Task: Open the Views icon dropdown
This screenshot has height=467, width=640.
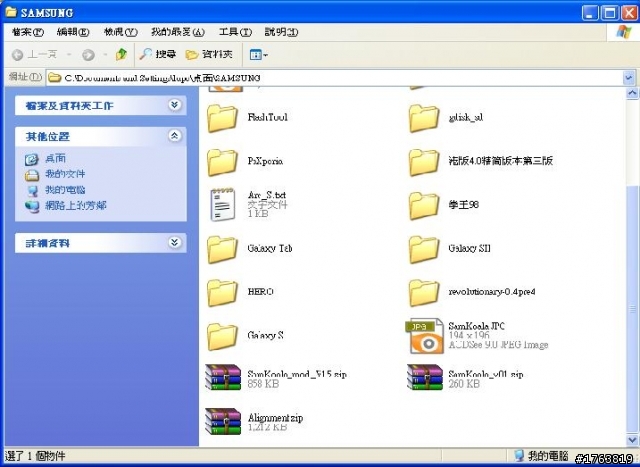Action: 258,55
